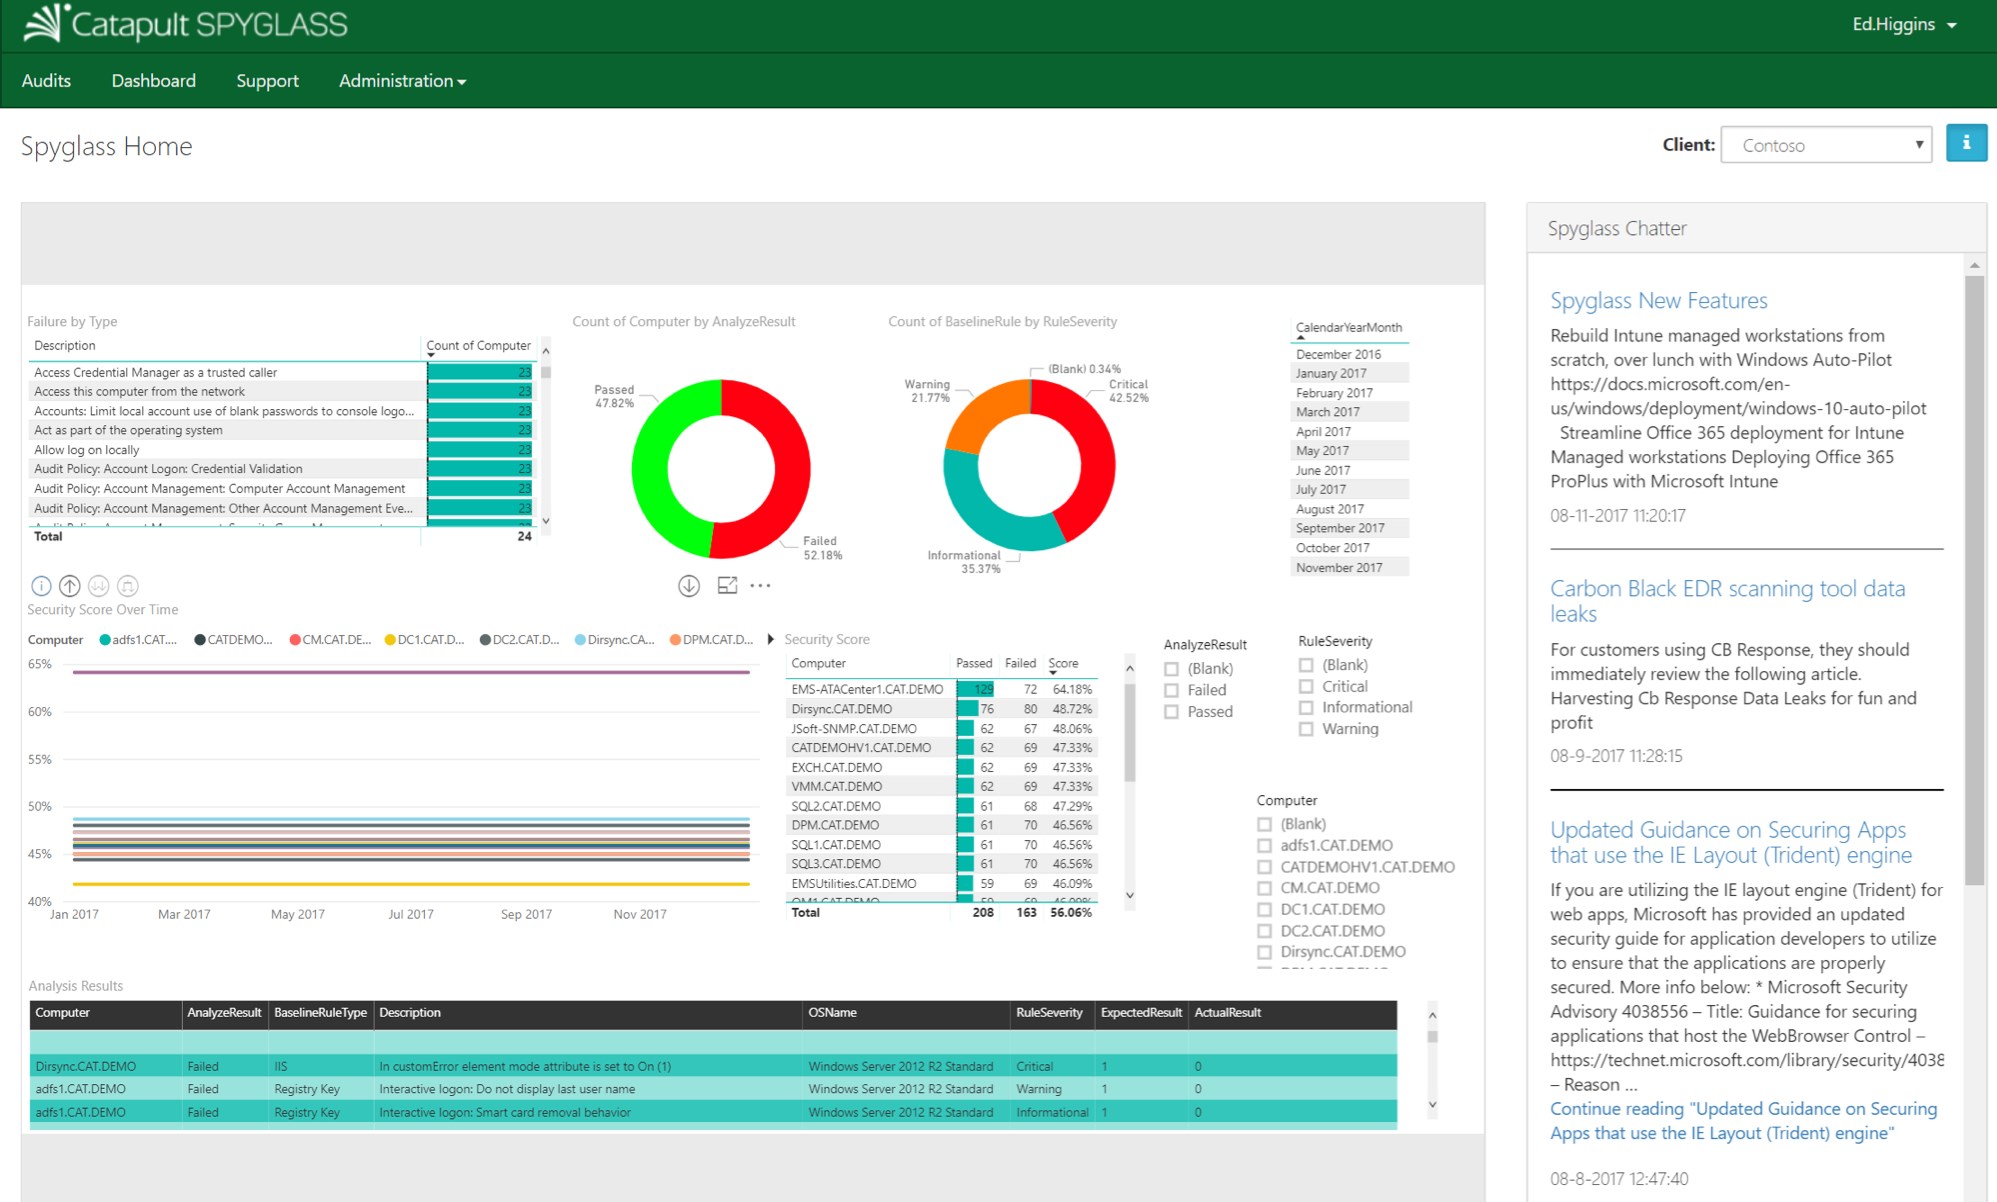Viewport: 1997px width, 1202px height.
Task: Click the drill-down mode arrow icon on donut chart
Action: click(x=689, y=586)
